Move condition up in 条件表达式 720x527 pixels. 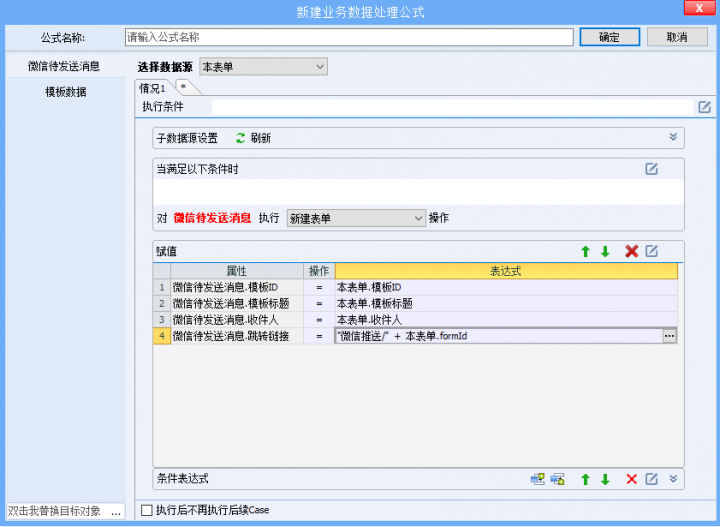(585, 479)
